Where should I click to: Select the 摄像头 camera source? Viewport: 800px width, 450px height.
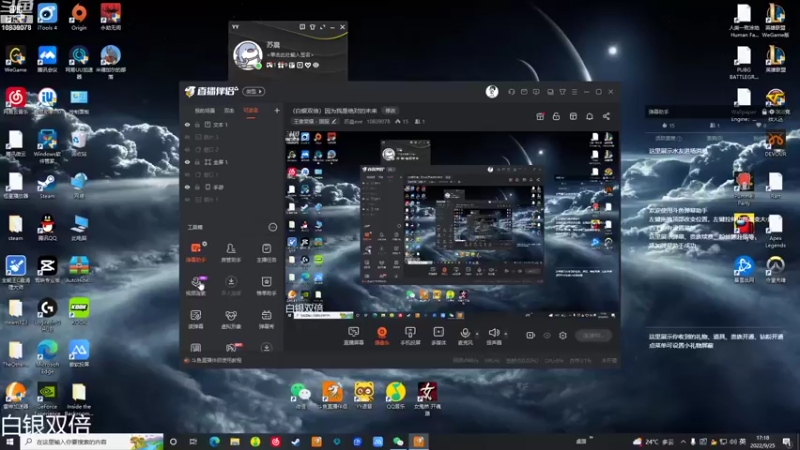click(x=382, y=336)
